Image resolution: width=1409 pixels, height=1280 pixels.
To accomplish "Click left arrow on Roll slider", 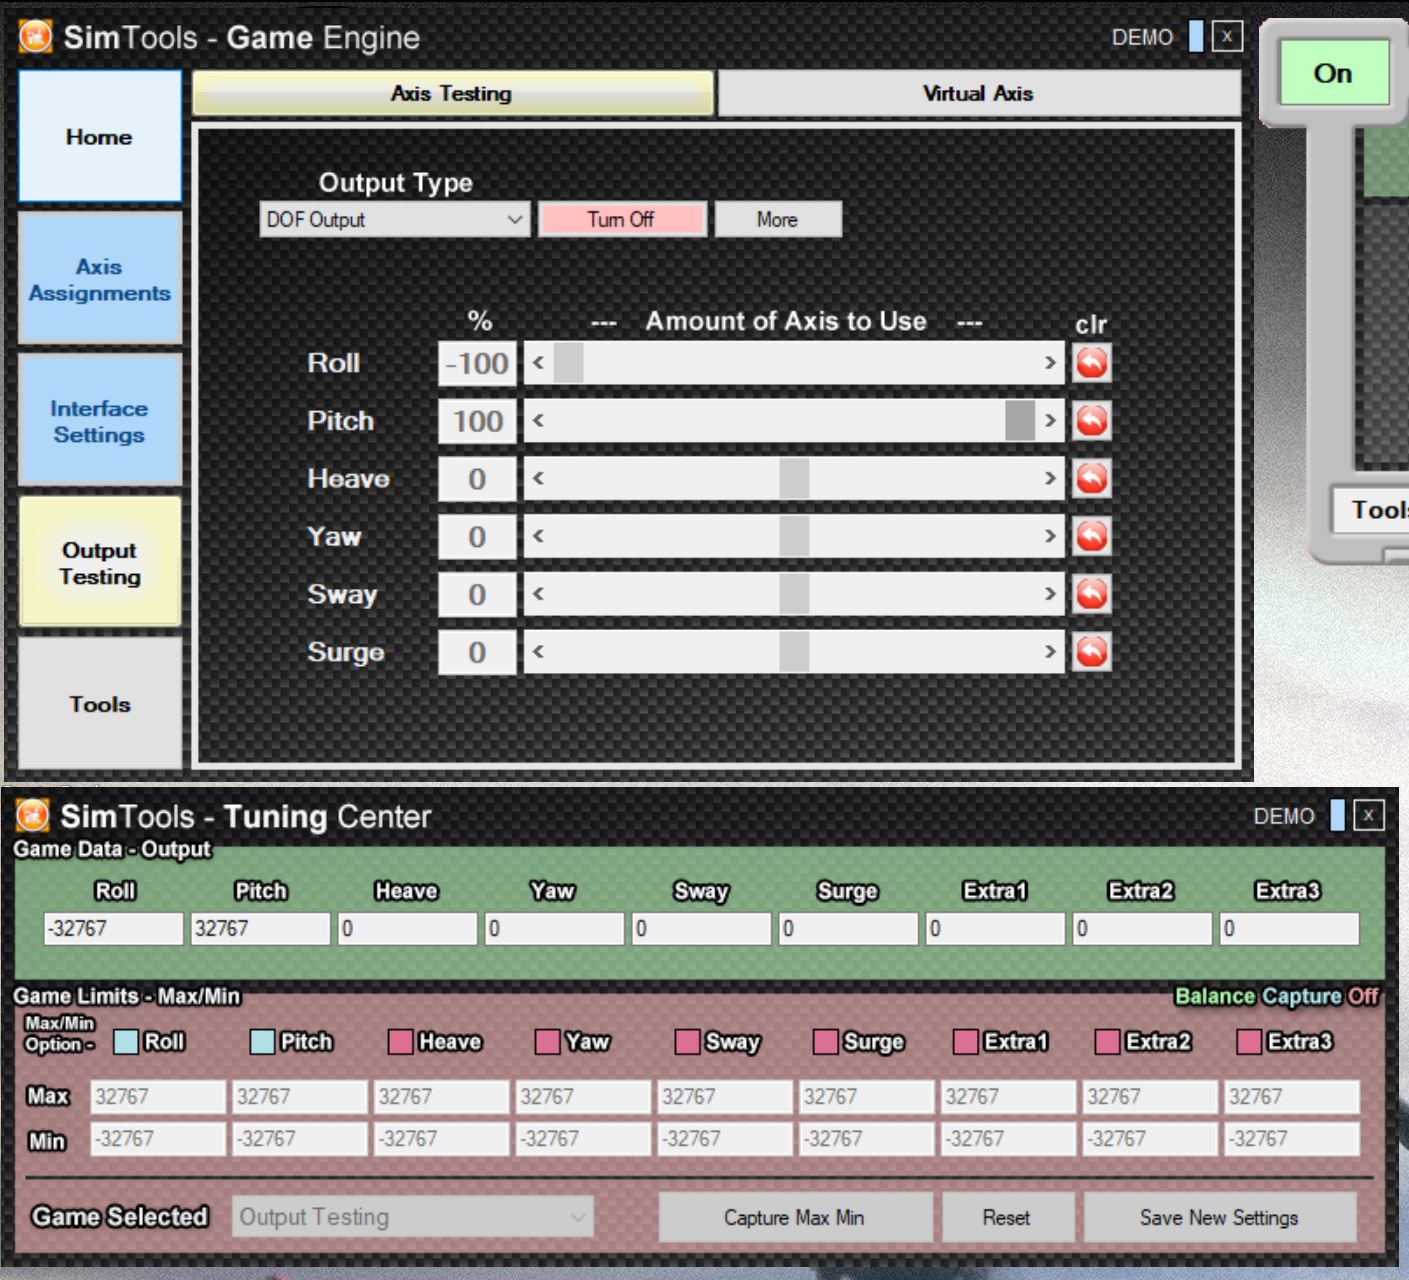I will 538,363.
